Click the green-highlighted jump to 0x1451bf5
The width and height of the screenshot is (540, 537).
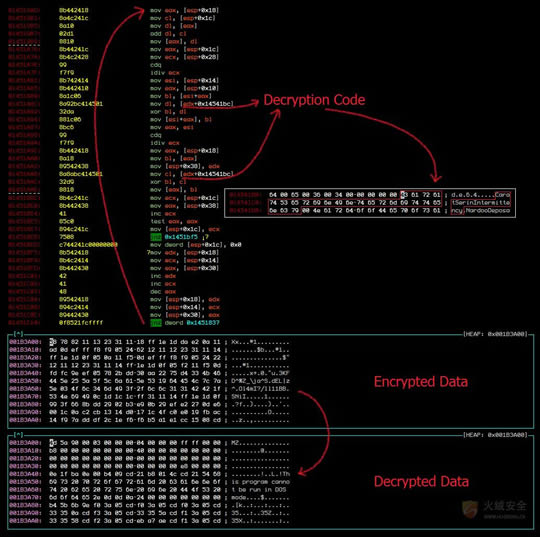(156, 237)
